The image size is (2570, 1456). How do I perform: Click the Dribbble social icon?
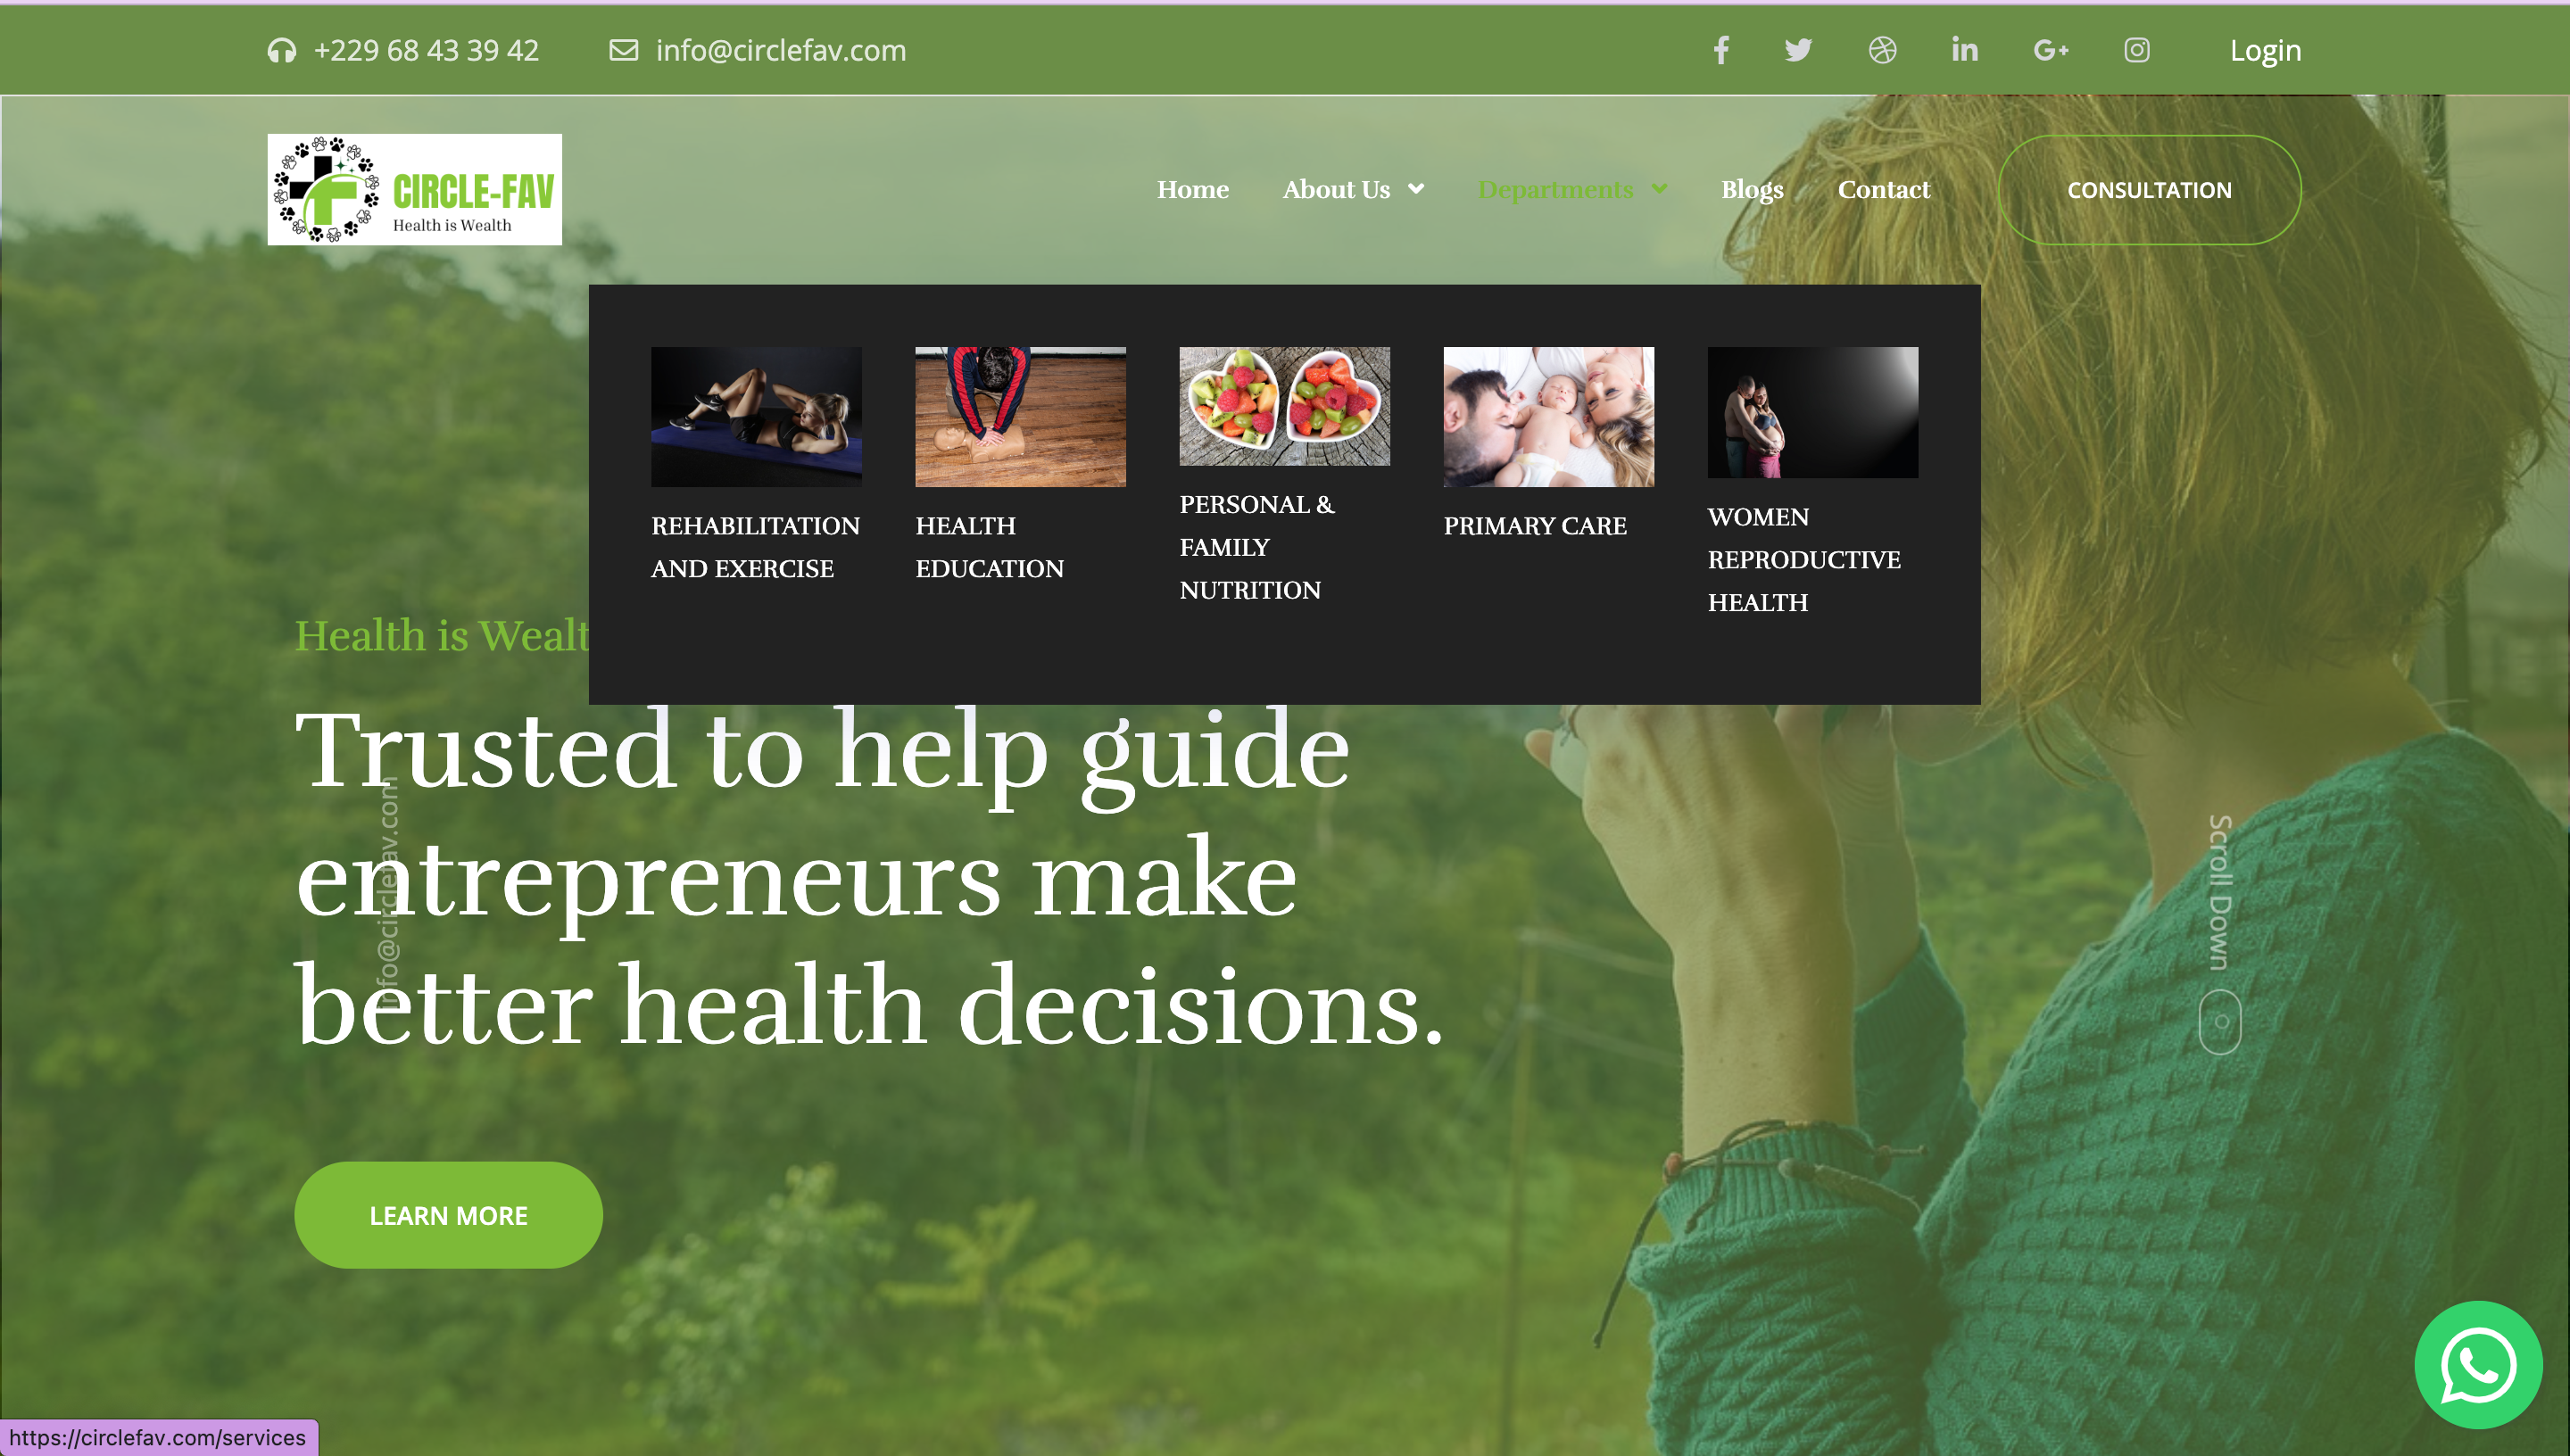[x=1882, y=50]
